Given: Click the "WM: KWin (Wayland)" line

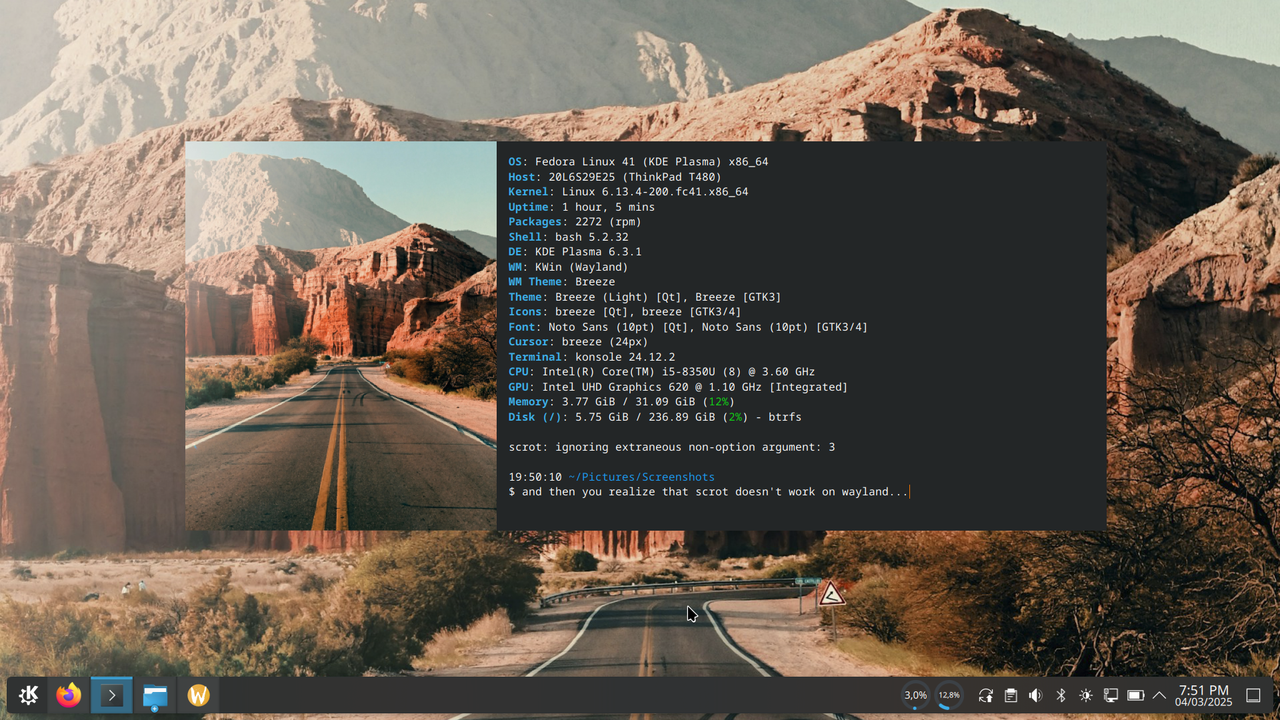Looking at the screenshot, I should coord(568,267).
